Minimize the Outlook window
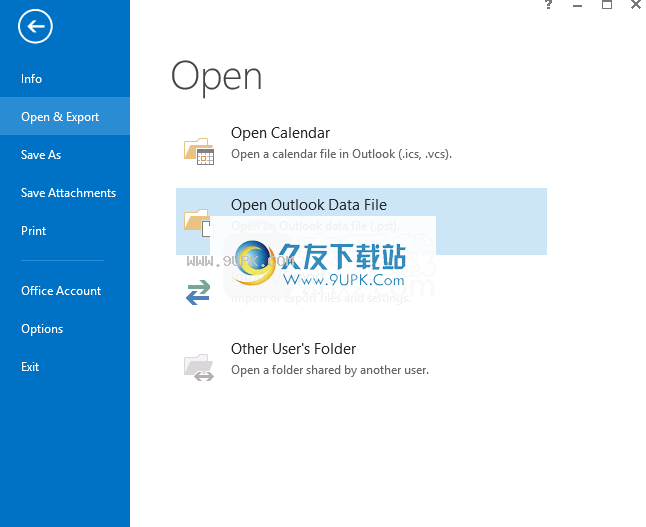Viewport: 646px width, 527px height. tap(578, 5)
